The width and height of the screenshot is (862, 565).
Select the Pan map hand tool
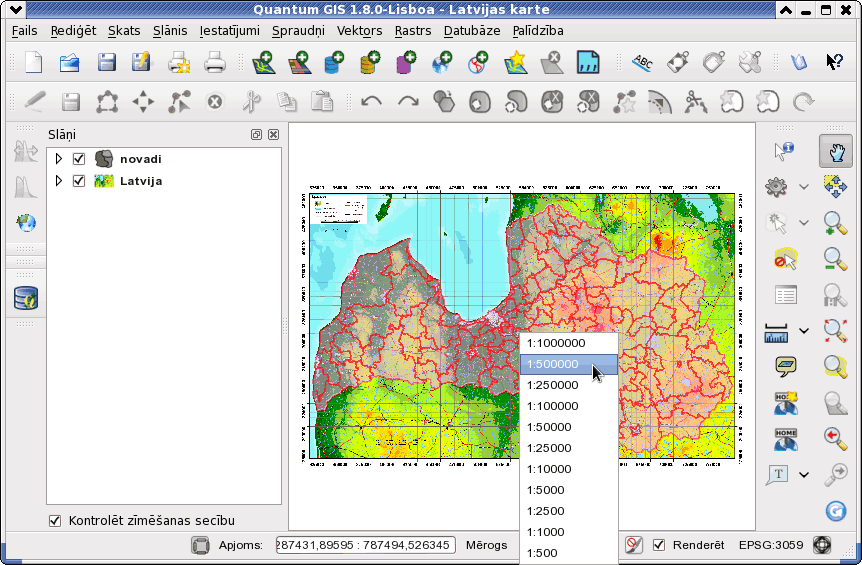tap(836, 151)
